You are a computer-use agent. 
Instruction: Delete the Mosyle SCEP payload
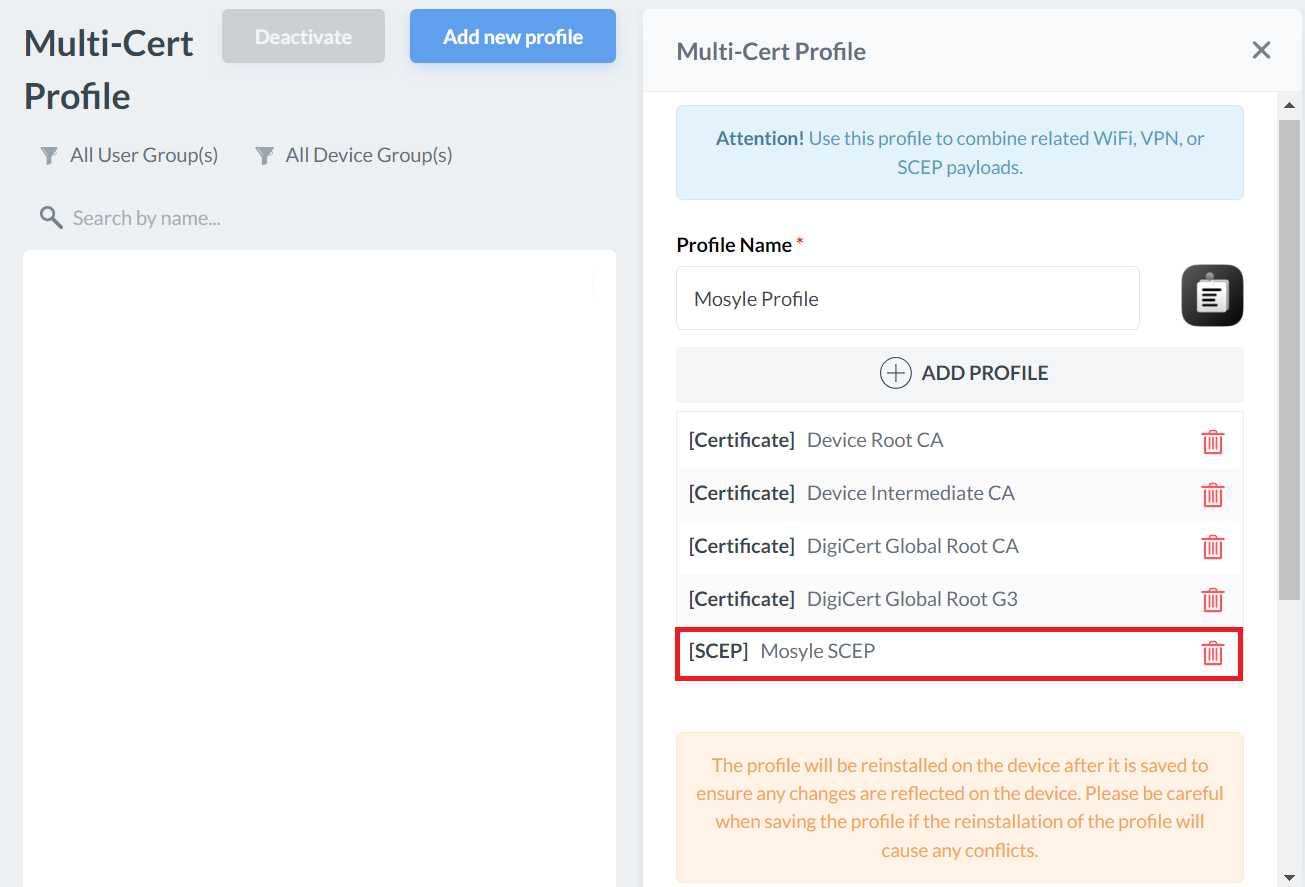click(x=1212, y=653)
